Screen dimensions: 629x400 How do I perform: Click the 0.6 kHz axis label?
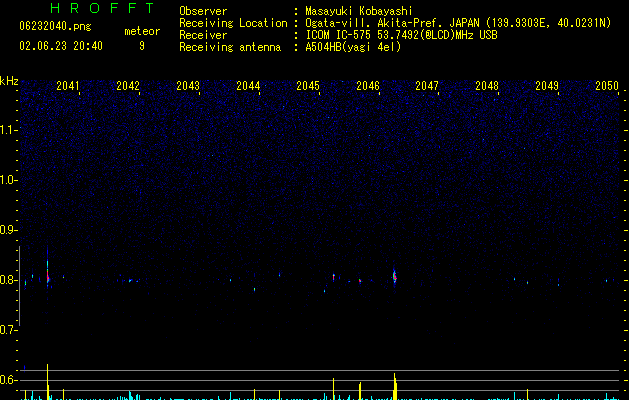coord(8,380)
